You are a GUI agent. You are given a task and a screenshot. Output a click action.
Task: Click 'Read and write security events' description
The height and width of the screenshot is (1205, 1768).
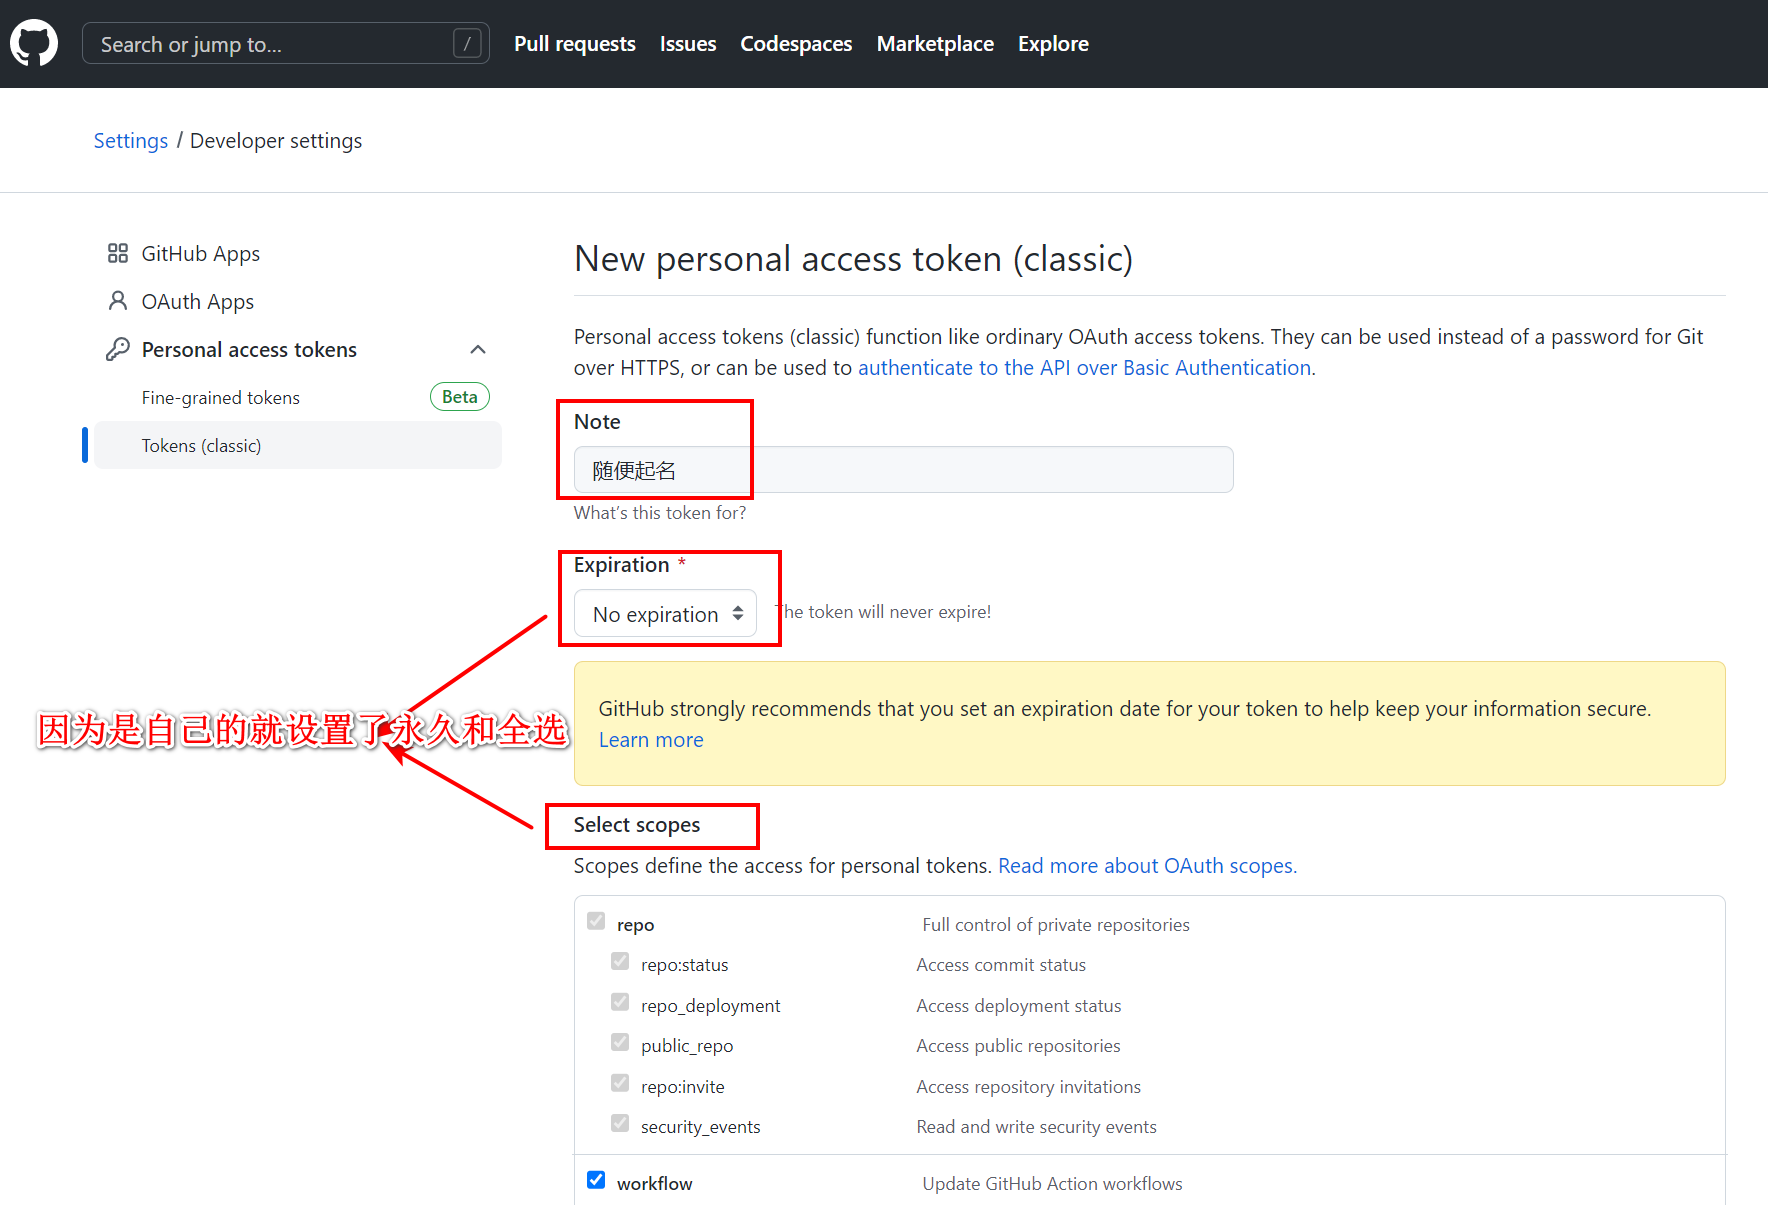pos(1036,1127)
